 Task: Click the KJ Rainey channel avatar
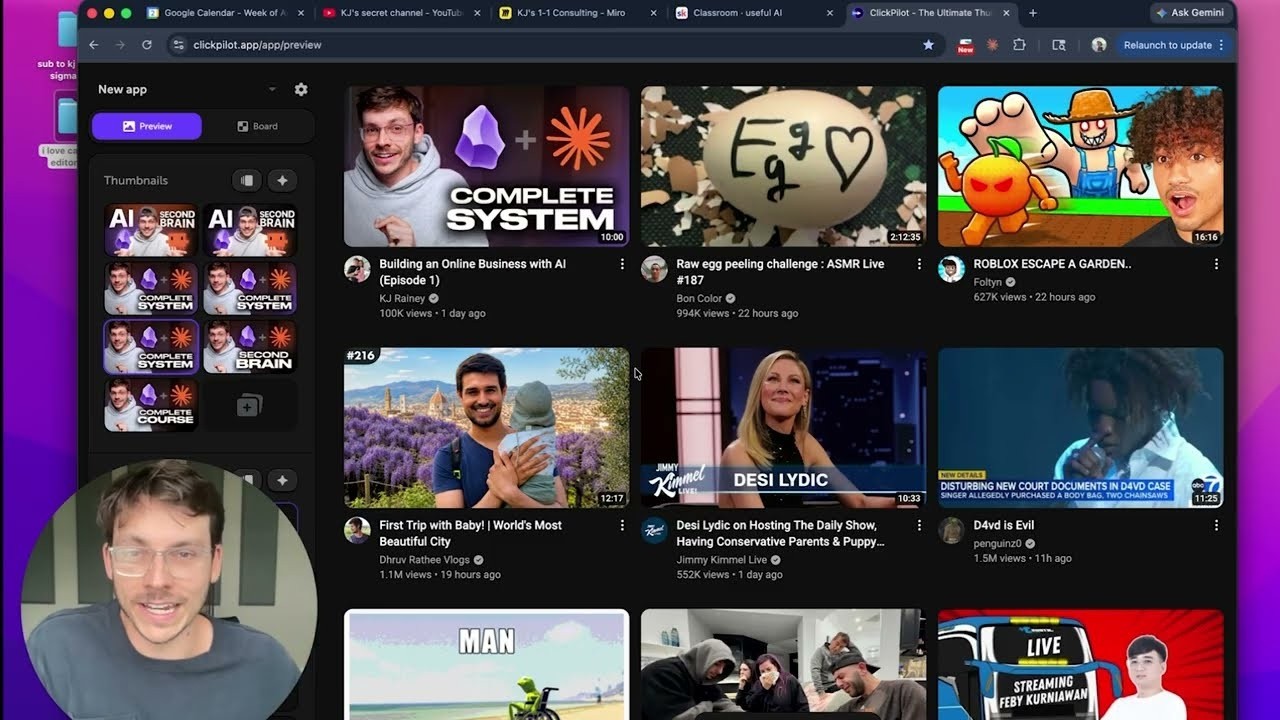tap(357, 269)
